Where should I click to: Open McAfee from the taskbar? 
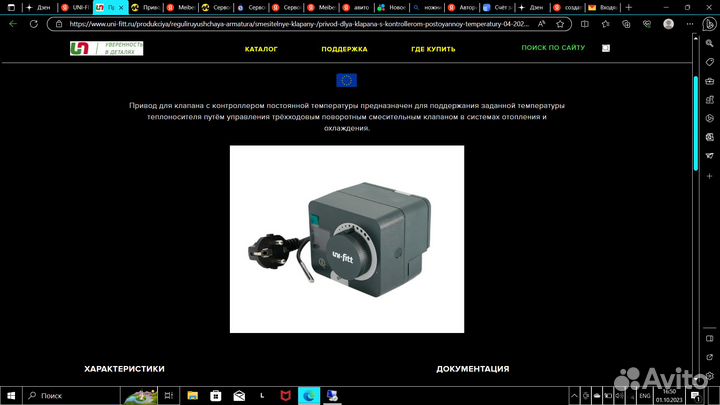pyautogui.click(x=286, y=395)
